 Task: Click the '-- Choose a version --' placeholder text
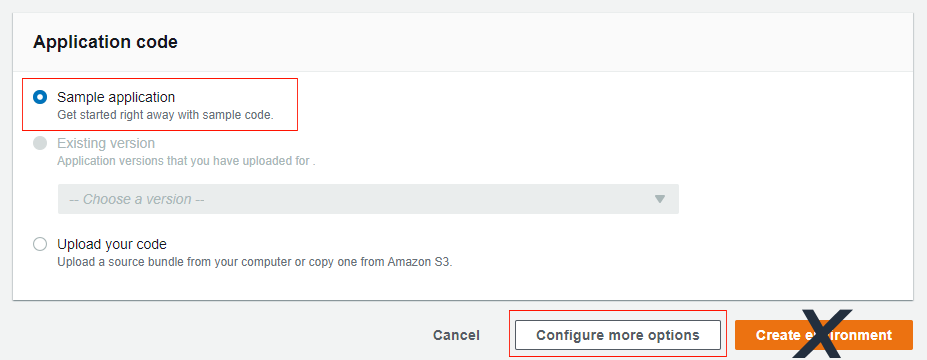tap(137, 199)
